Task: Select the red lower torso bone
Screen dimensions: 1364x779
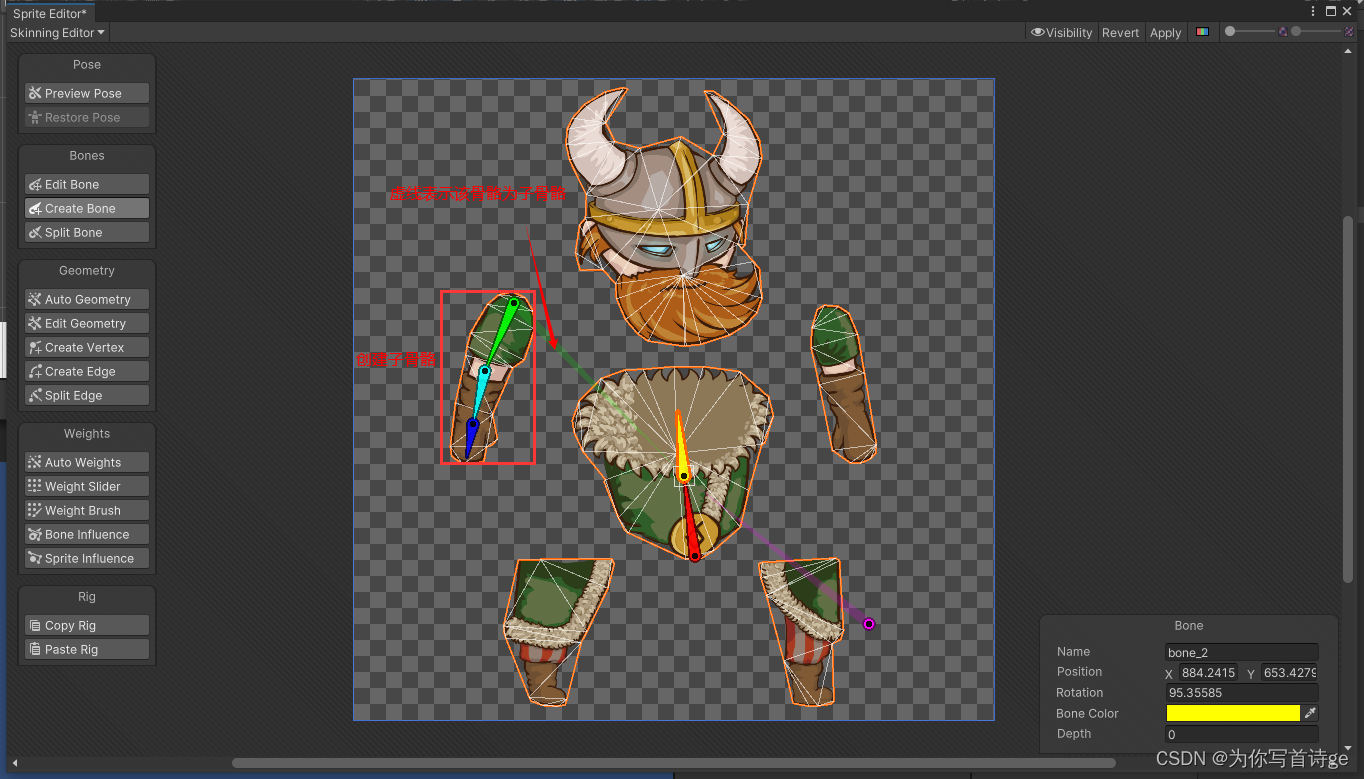Action: [690, 520]
